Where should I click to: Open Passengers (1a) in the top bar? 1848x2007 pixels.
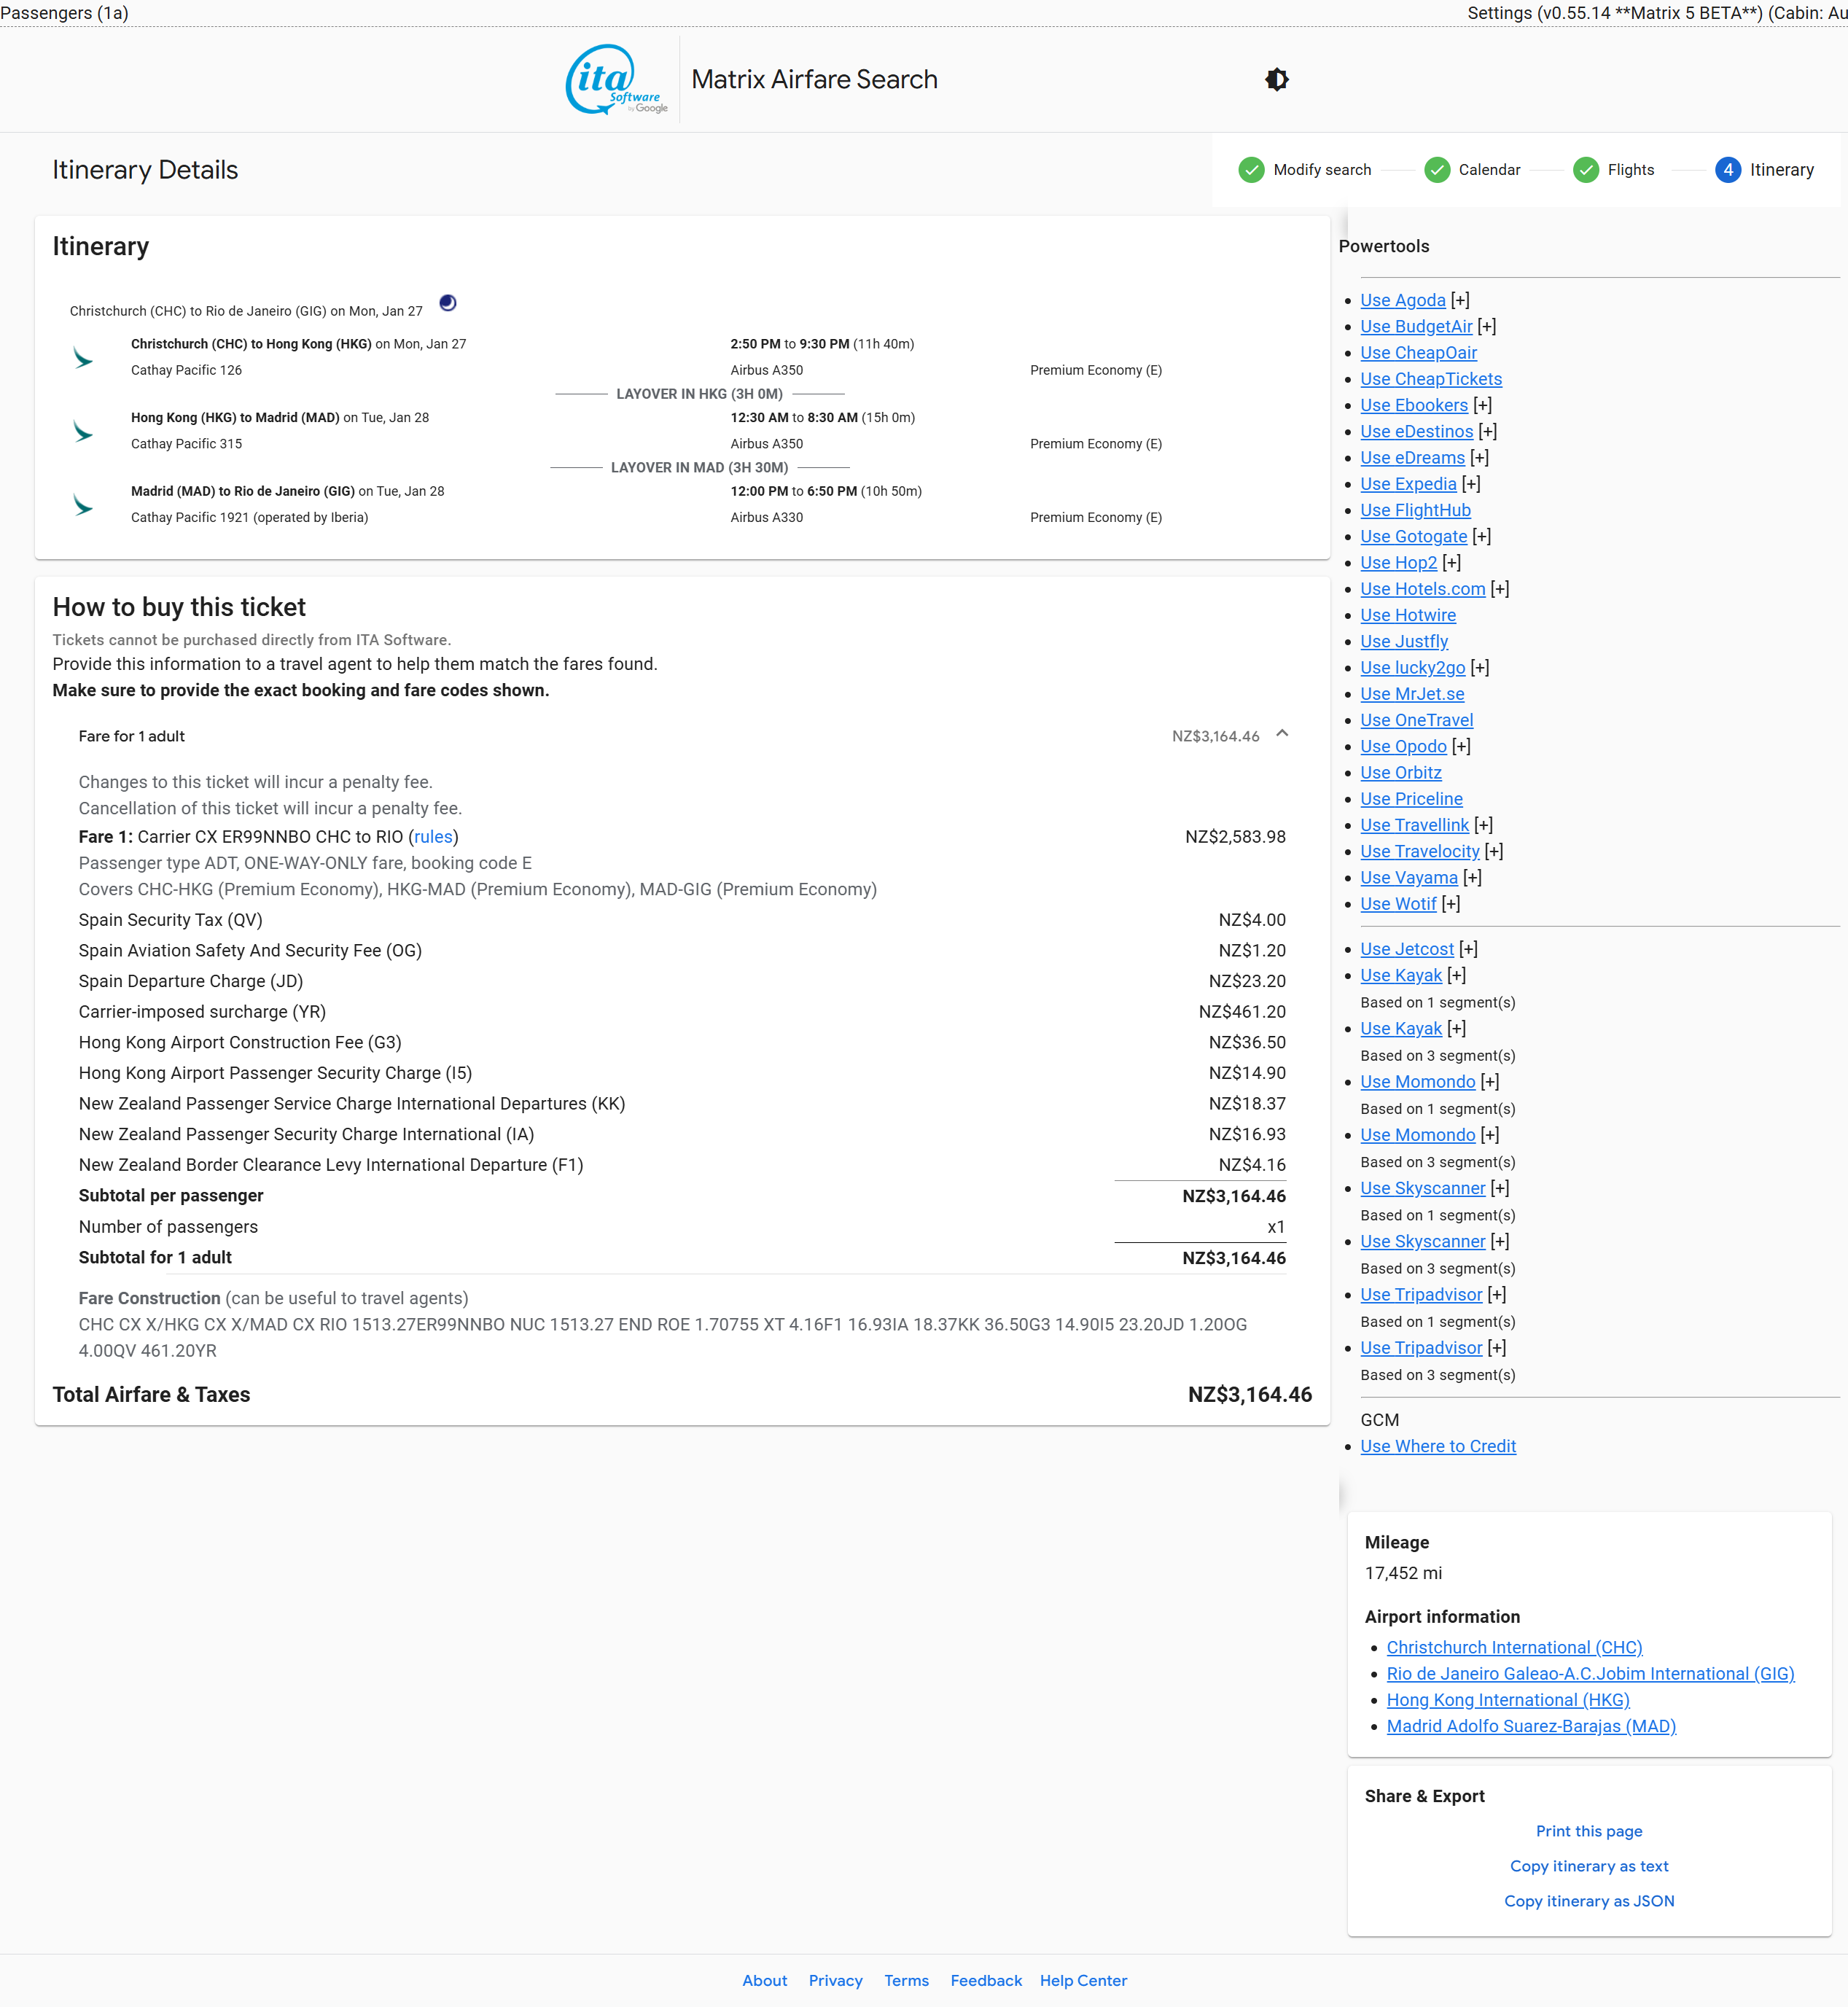point(65,13)
